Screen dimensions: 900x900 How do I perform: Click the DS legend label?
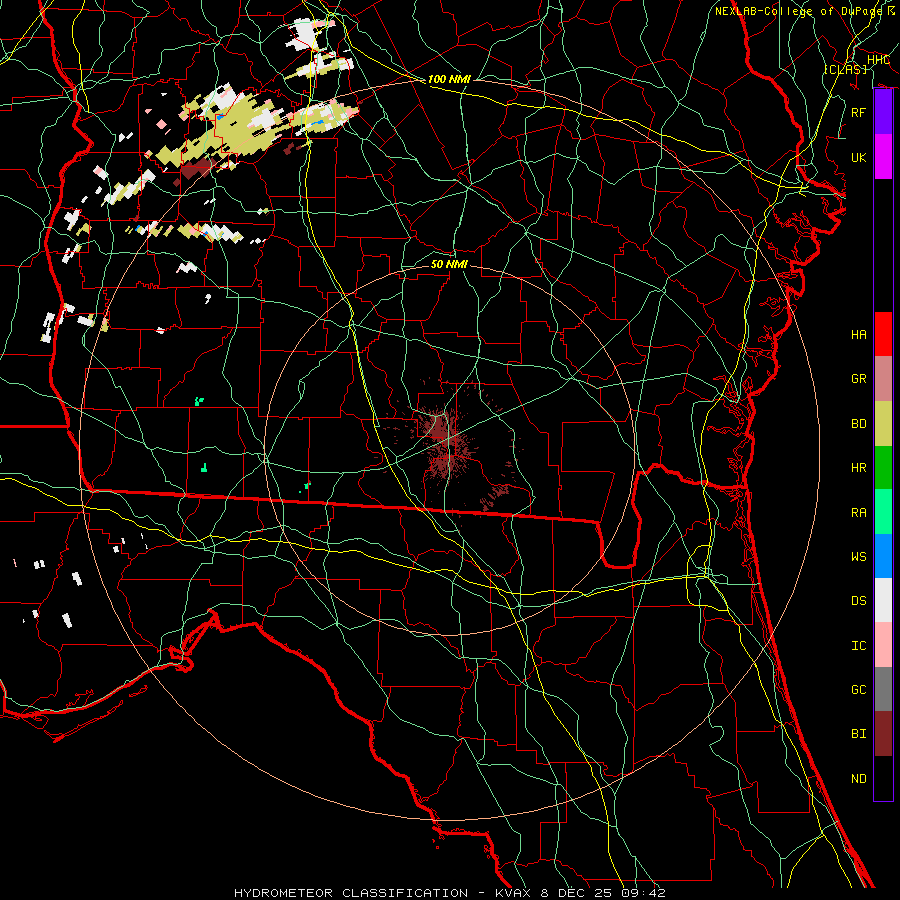(x=858, y=601)
